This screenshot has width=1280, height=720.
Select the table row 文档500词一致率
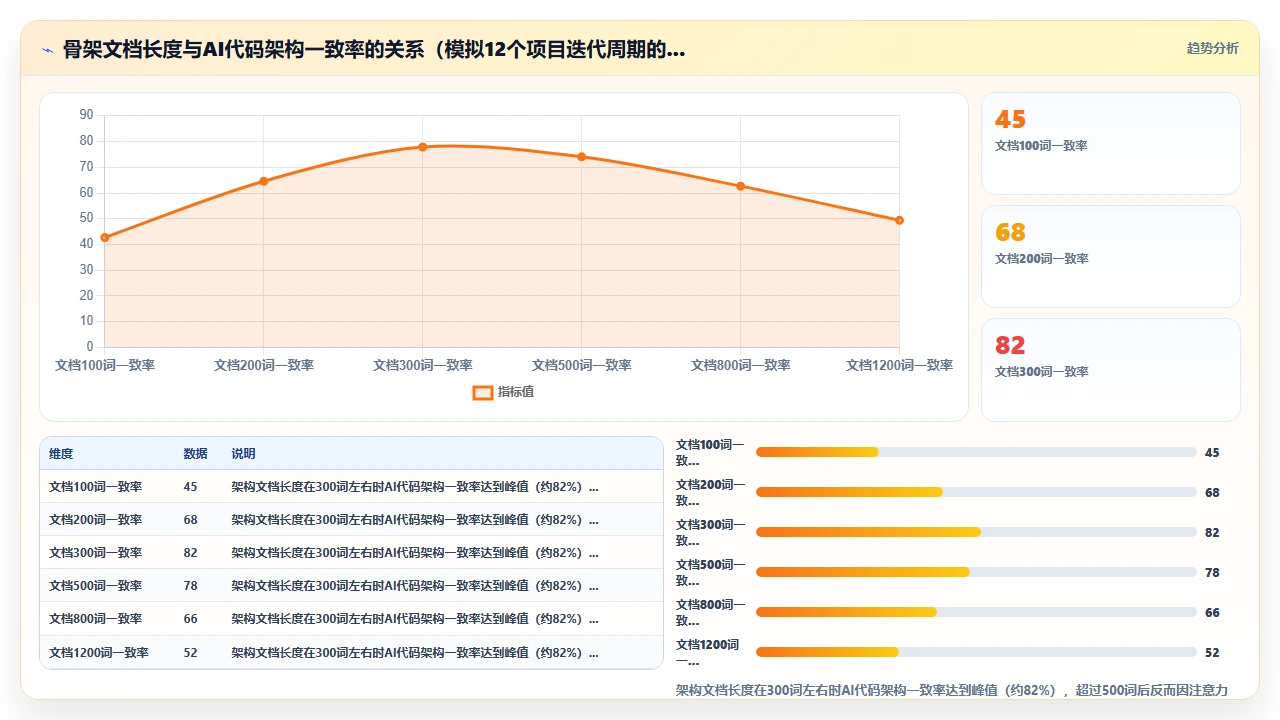(x=351, y=585)
